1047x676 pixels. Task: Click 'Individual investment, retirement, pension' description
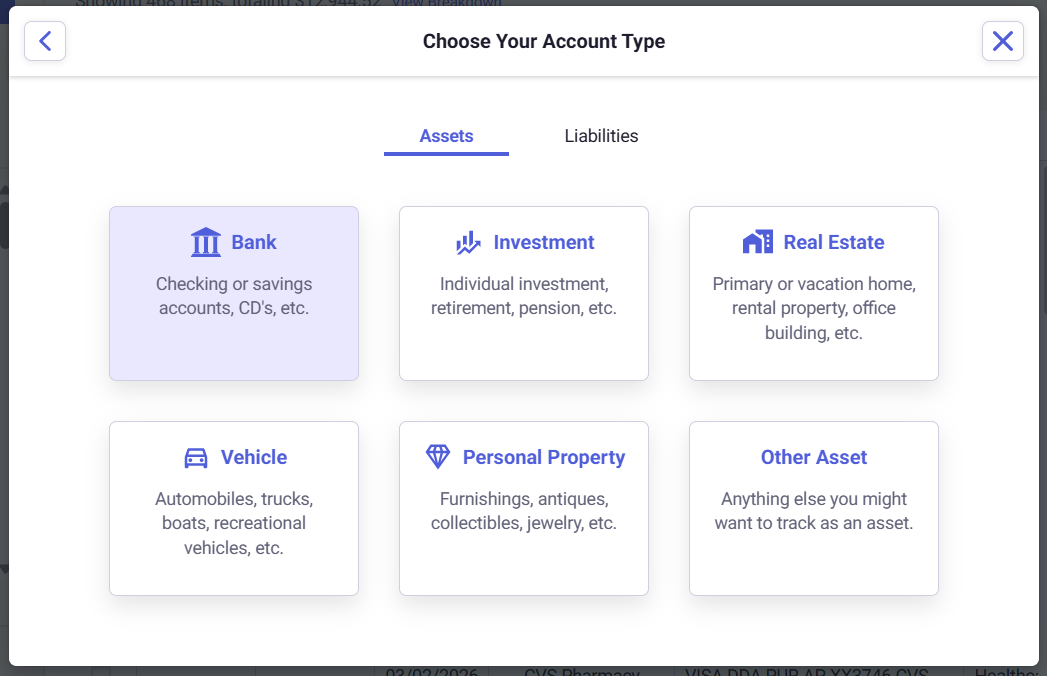click(x=524, y=296)
